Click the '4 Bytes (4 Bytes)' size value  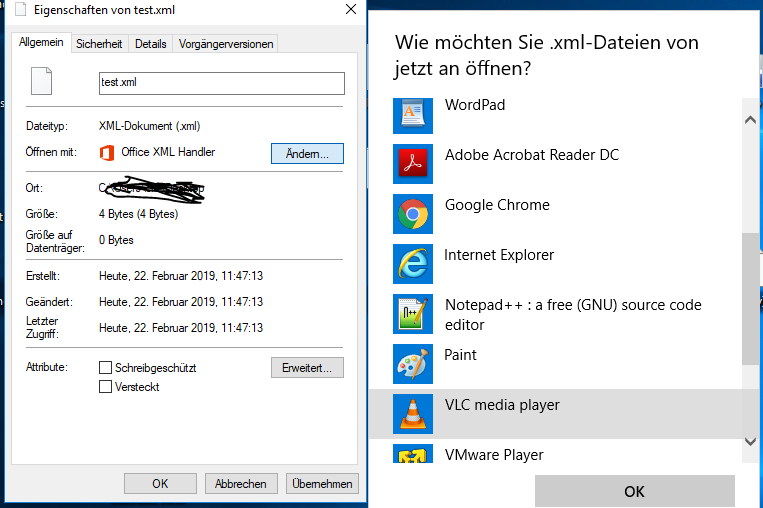click(138, 214)
